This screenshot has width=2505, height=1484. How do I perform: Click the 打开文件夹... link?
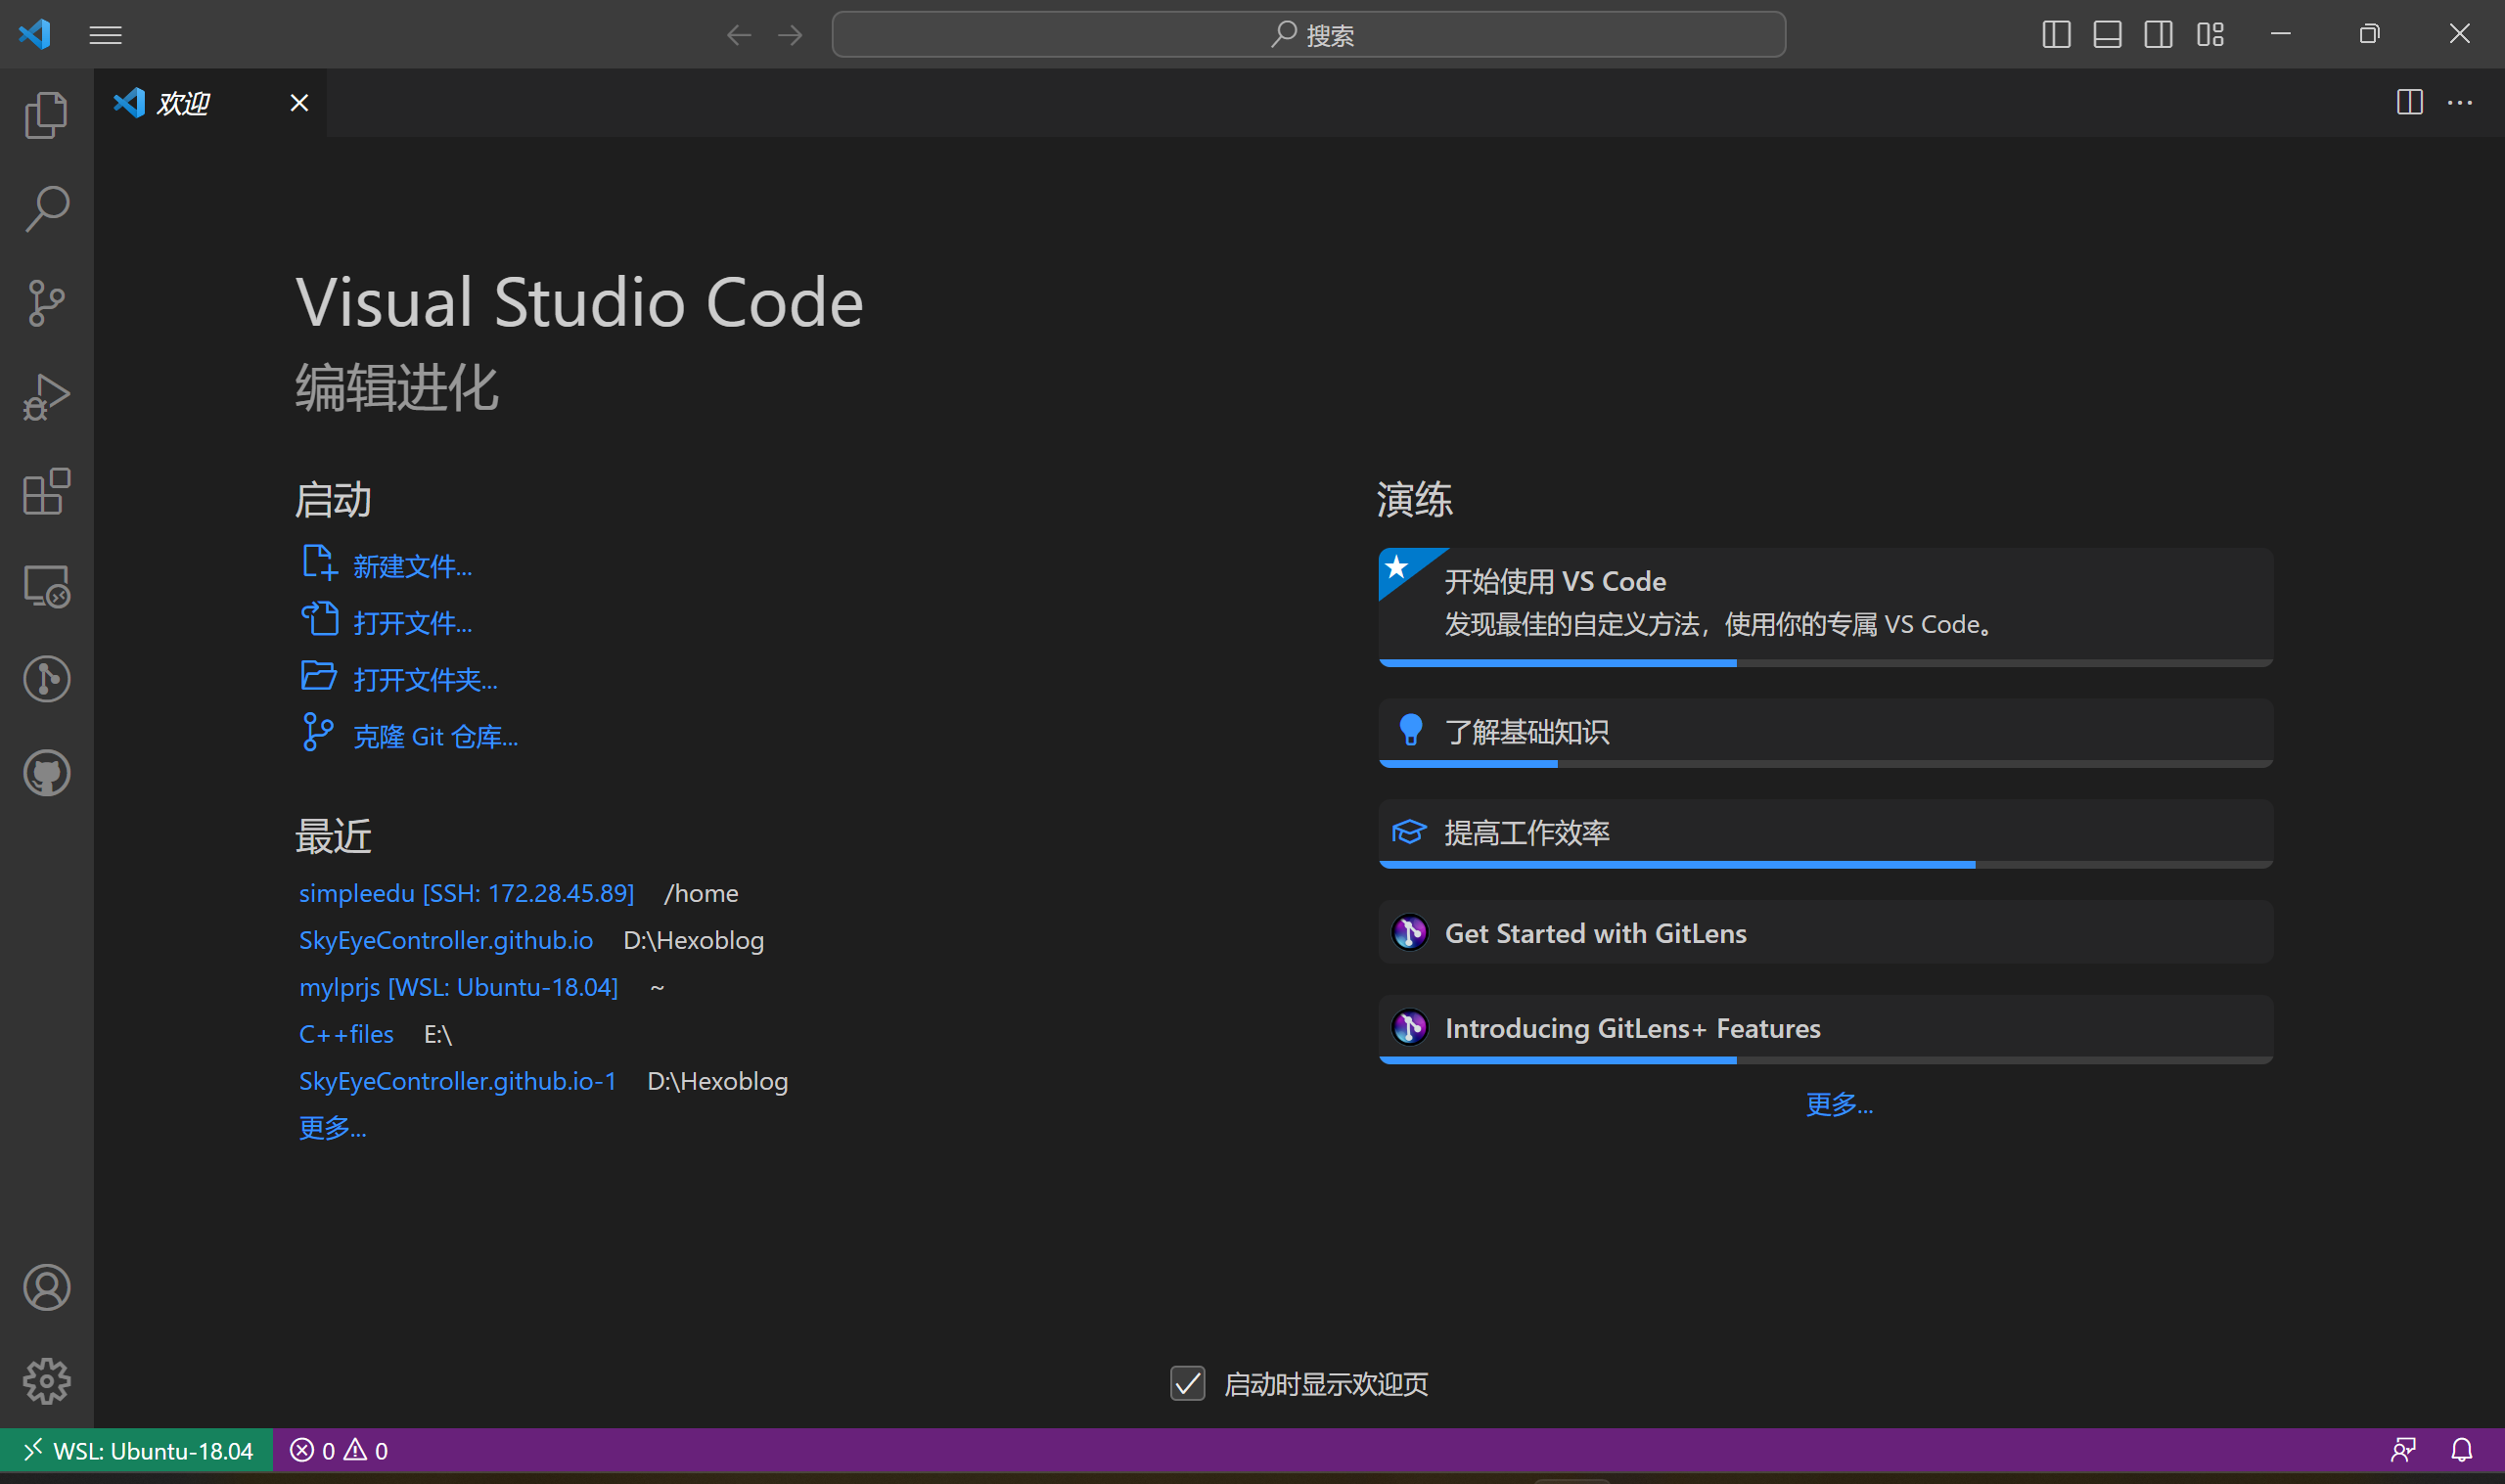coord(425,680)
